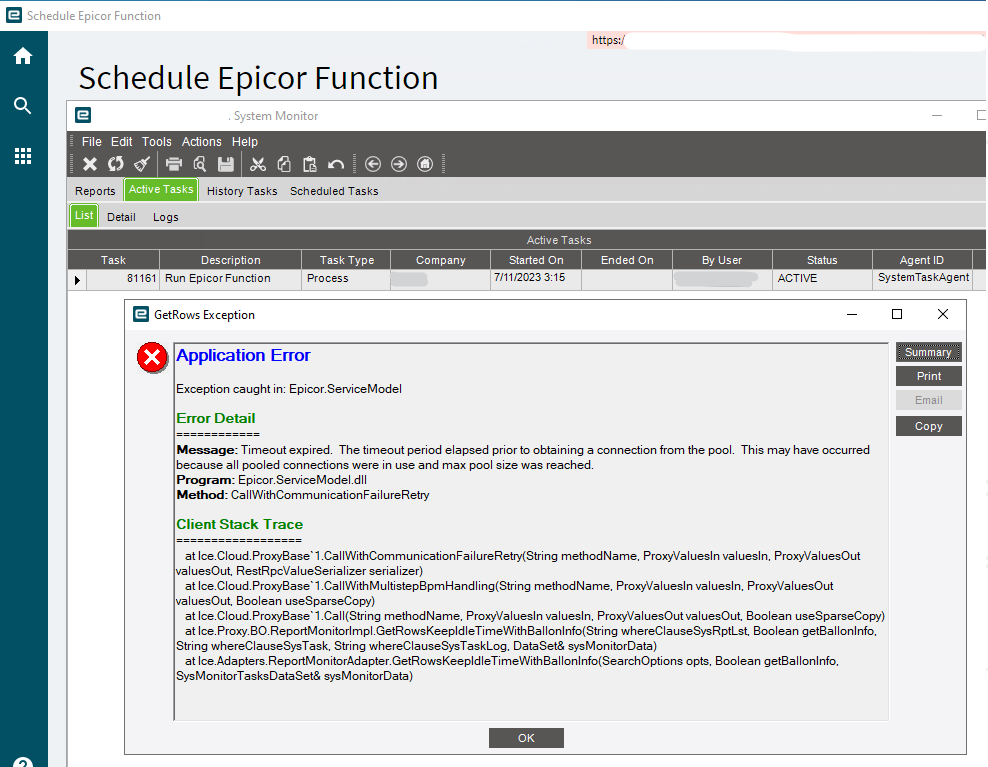The width and height of the screenshot is (988, 767).
Task: Click the Paste clipboard toolbar icon
Action: [x=309, y=164]
